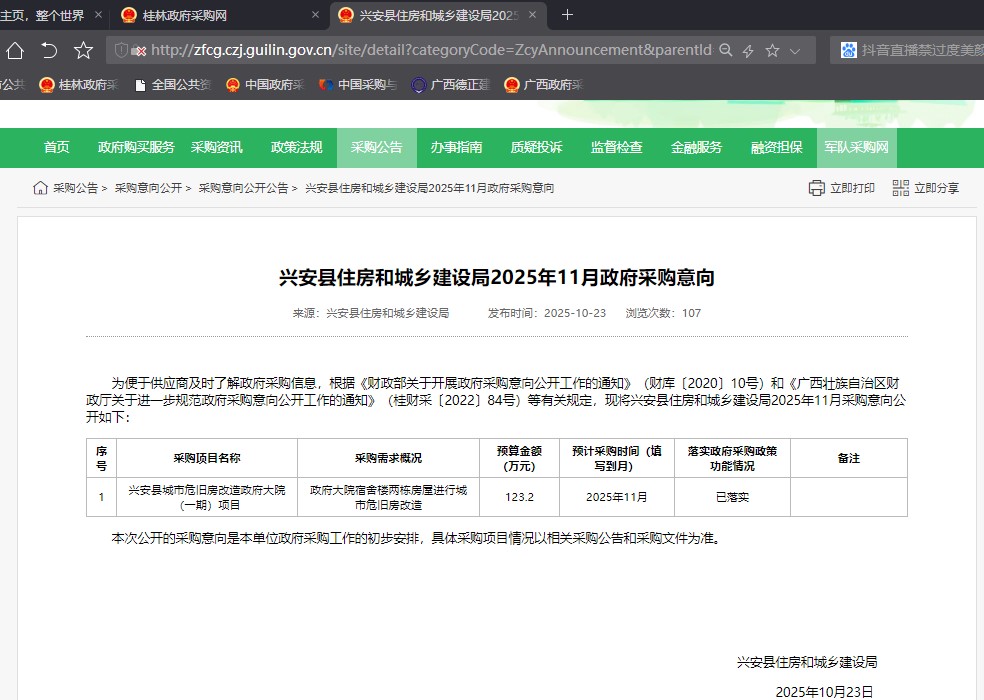The height and width of the screenshot is (700, 984).
Task: Click the home icon in the breadcrumb
Action: pos(40,188)
